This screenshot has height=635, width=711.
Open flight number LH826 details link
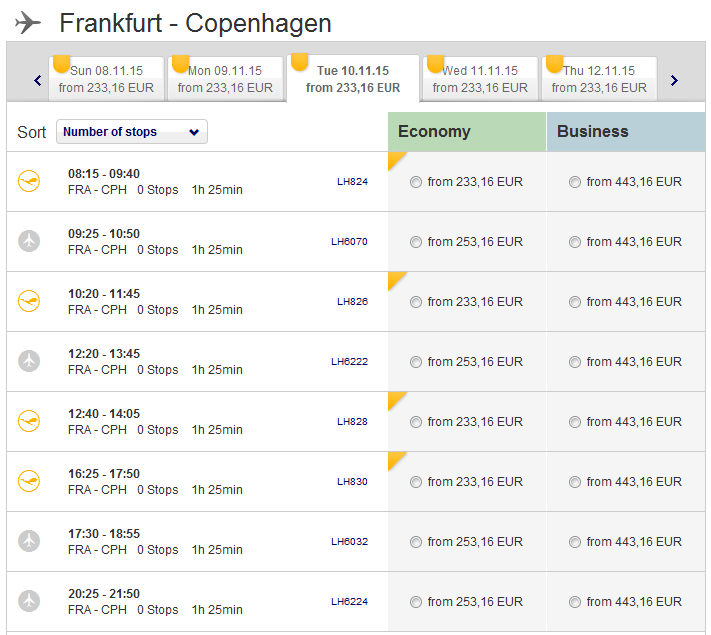click(x=352, y=301)
